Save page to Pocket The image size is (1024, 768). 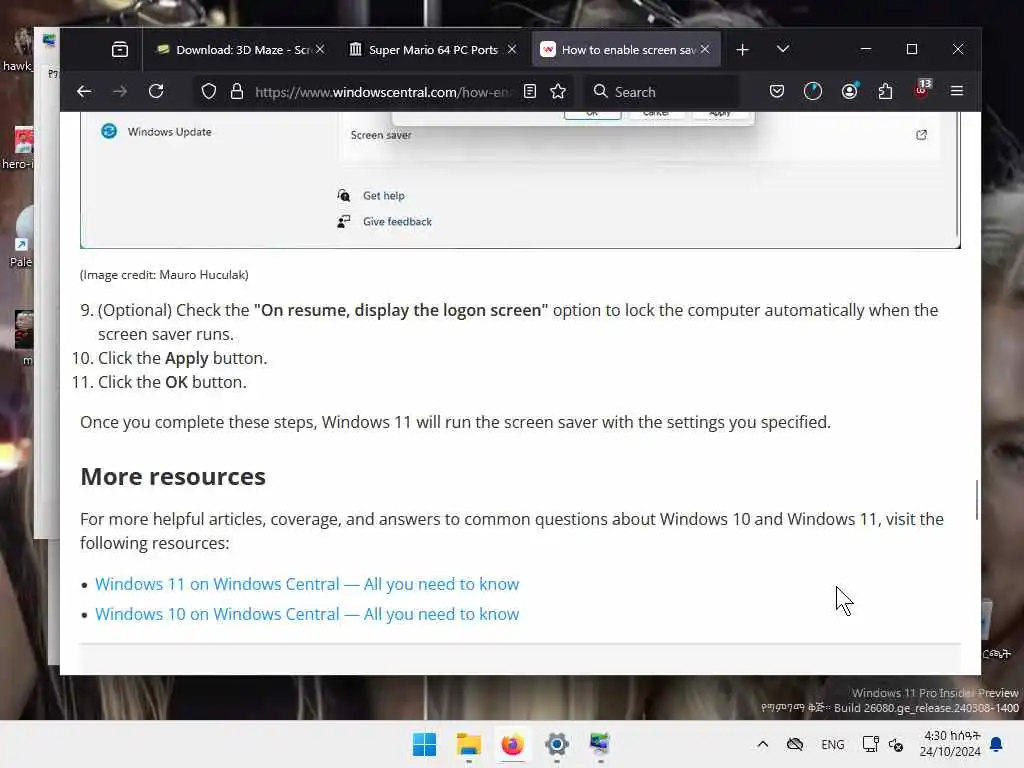(776, 91)
